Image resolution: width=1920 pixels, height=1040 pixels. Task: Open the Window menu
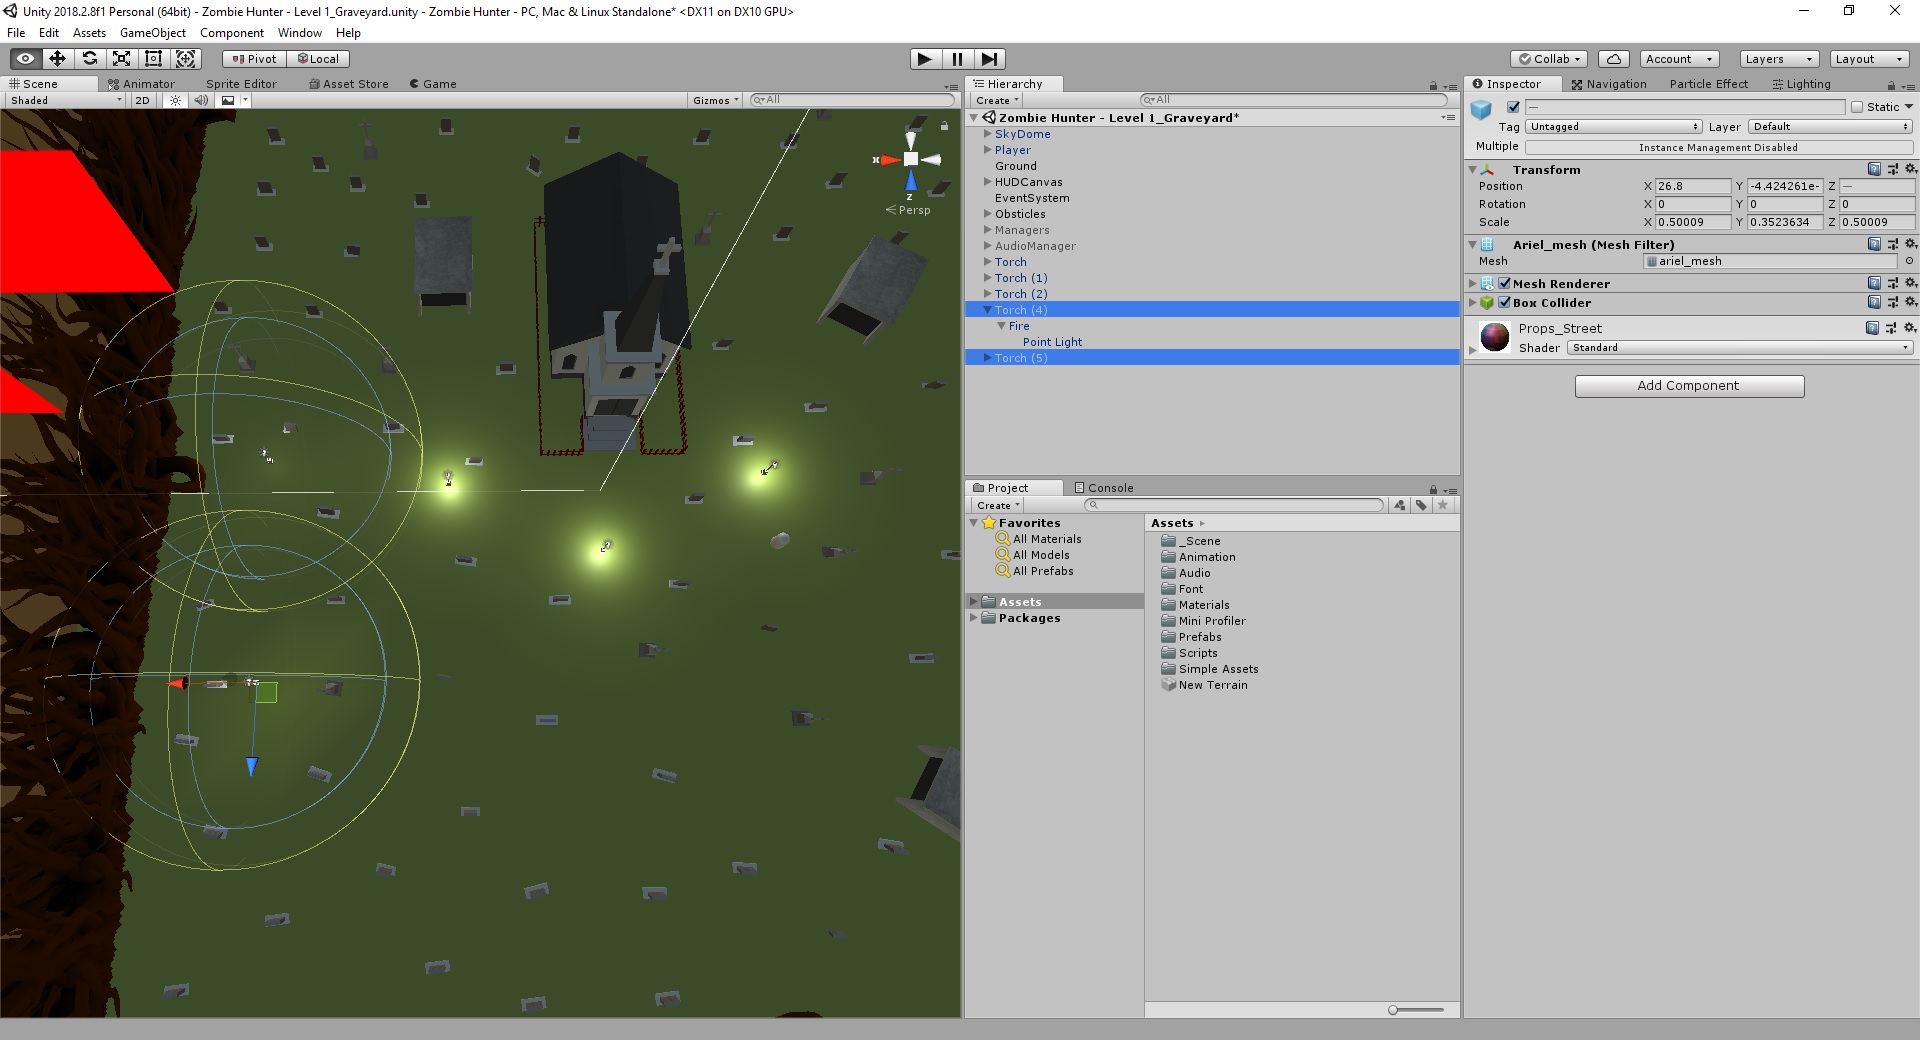point(300,33)
